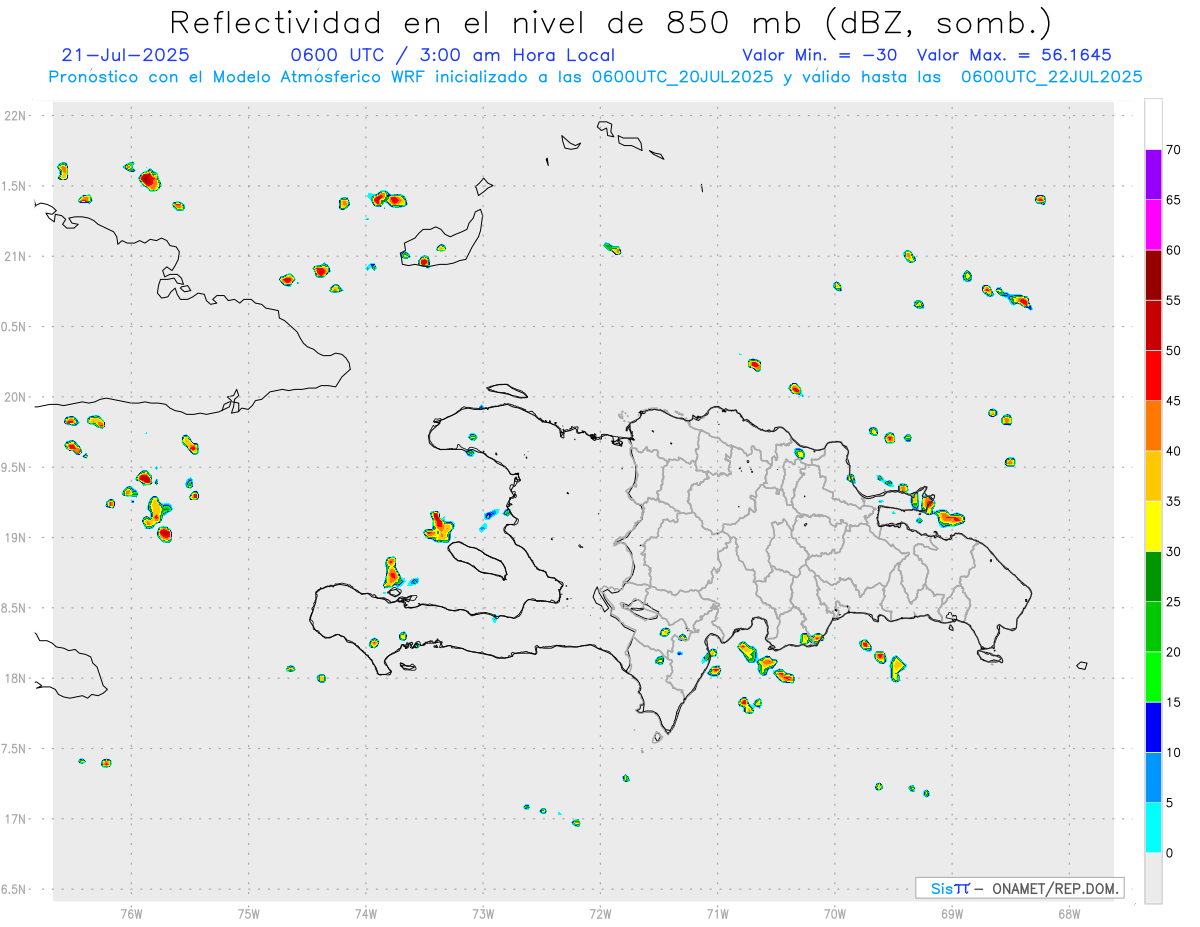1200x927 pixels.
Task: Click the '73W' longitude label
Action: [483, 912]
